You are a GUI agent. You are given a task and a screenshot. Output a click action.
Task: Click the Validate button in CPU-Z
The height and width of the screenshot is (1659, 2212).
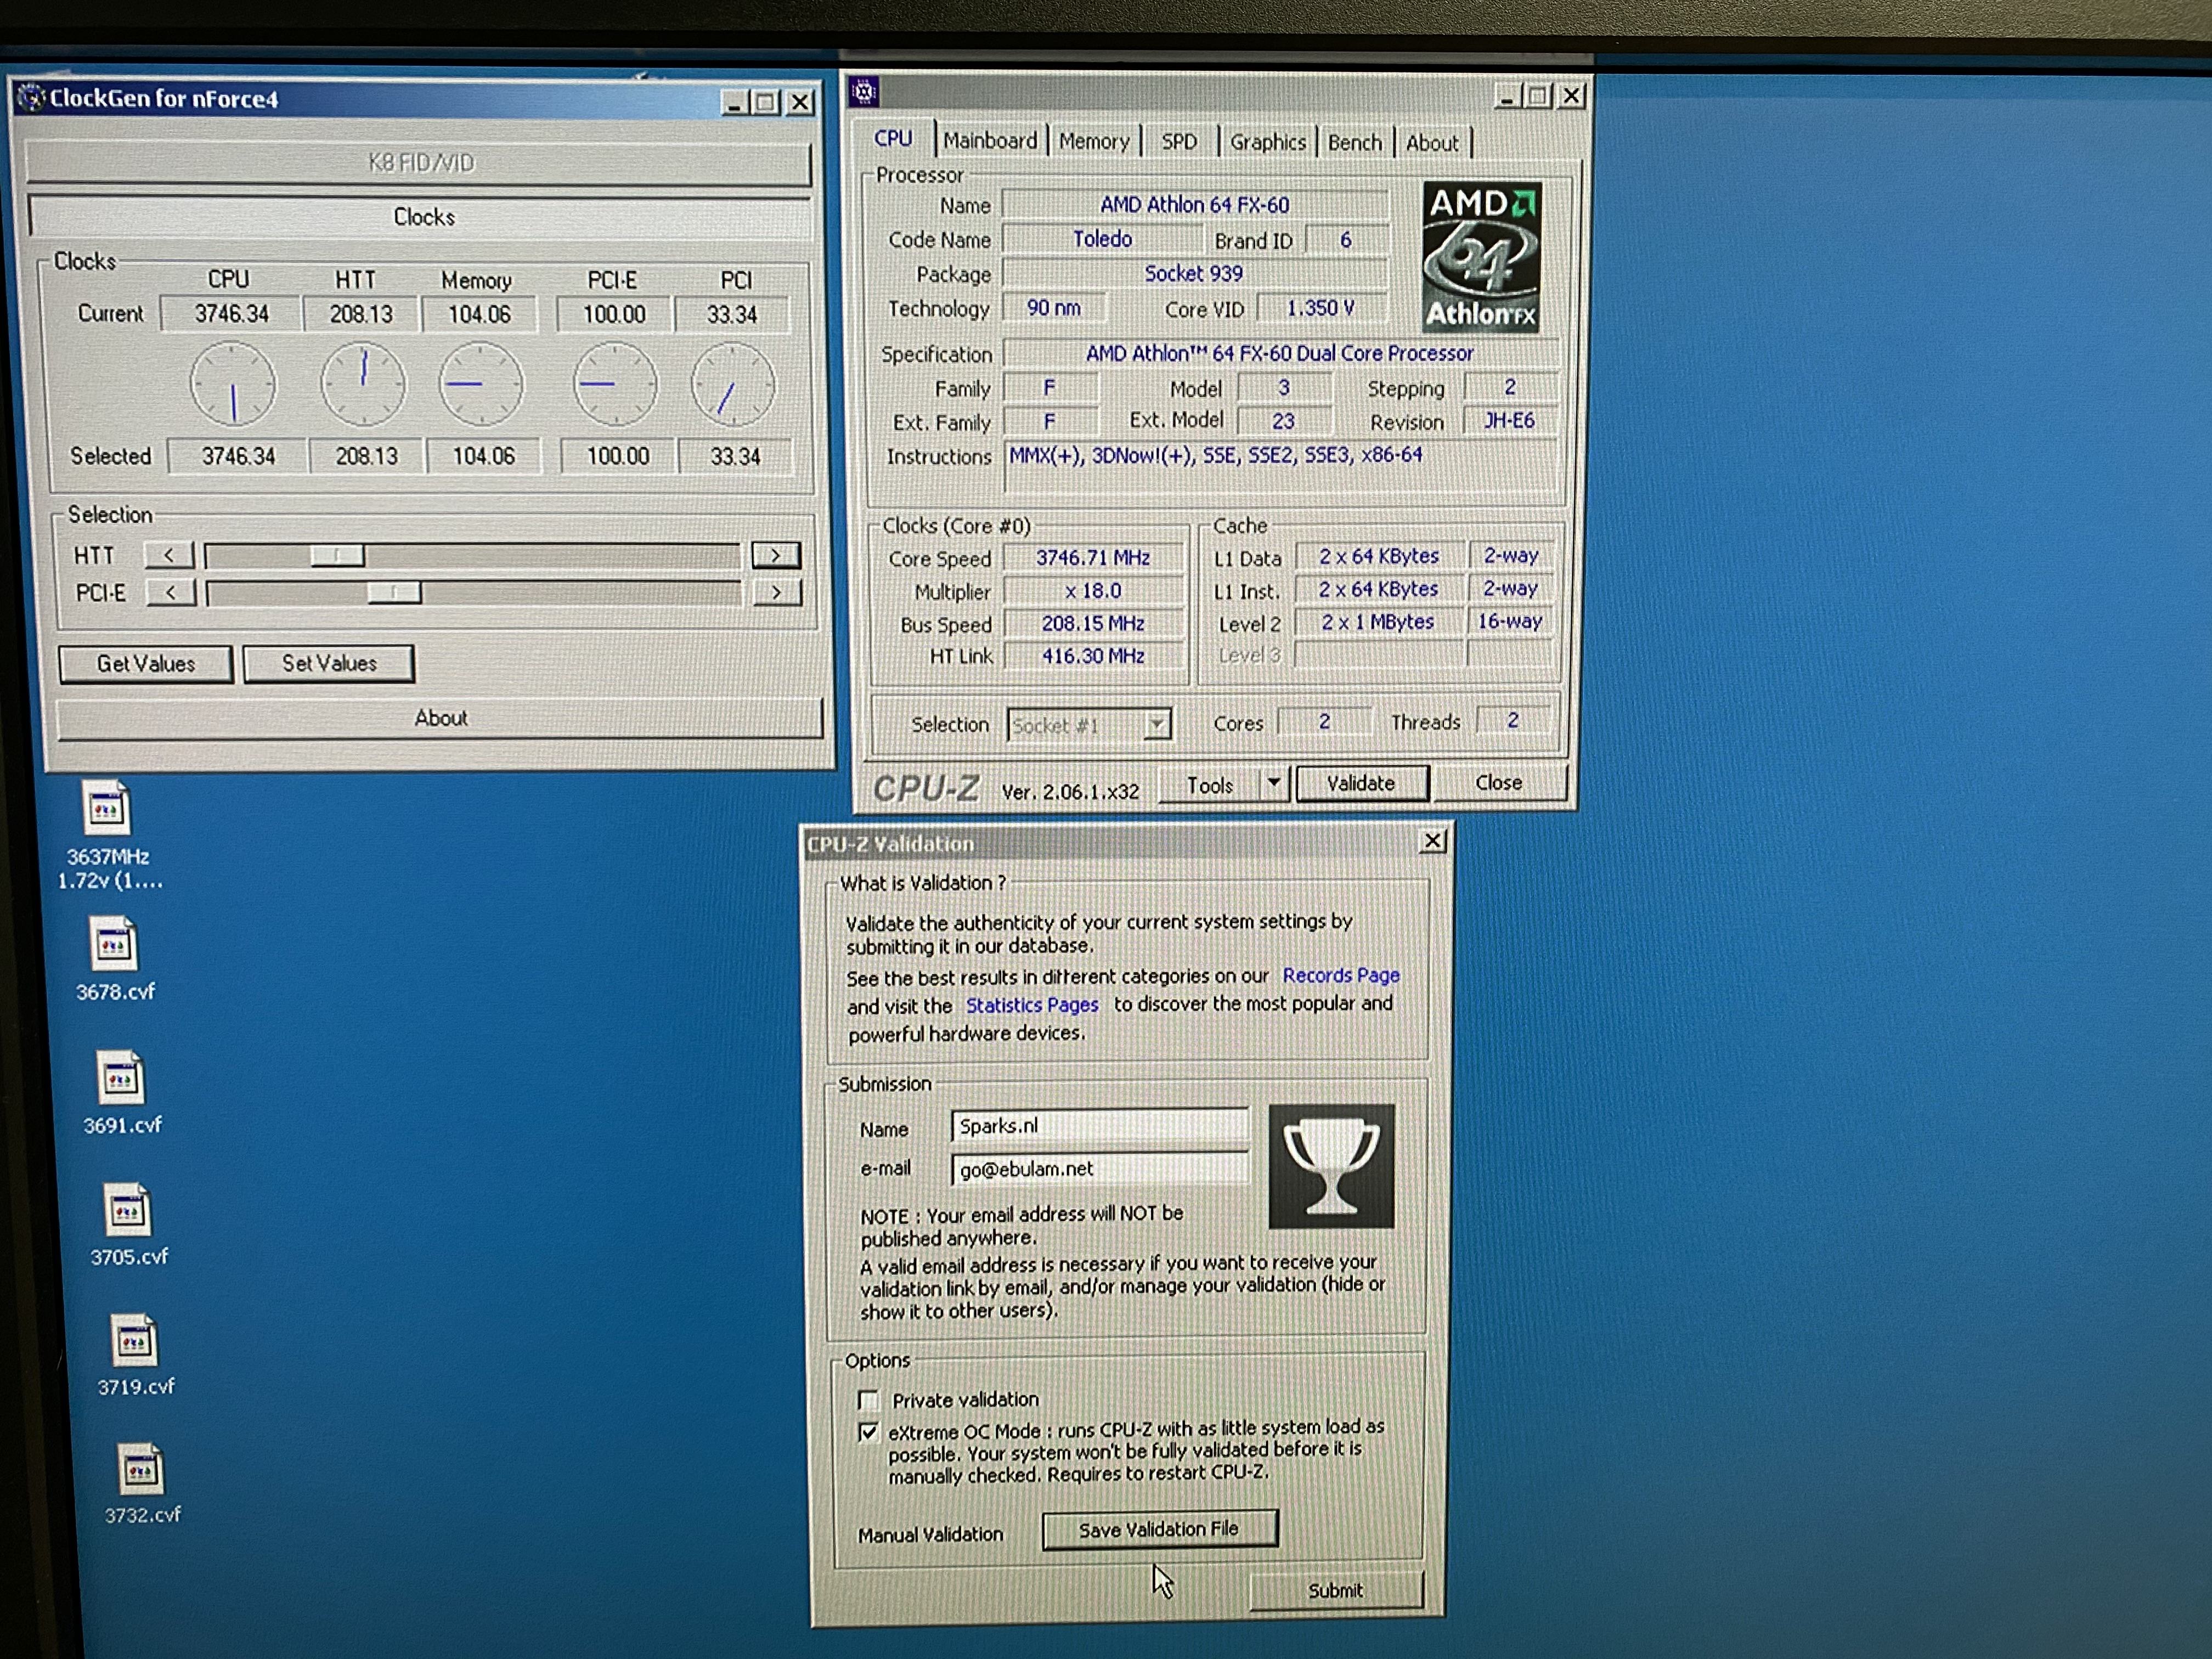click(1361, 784)
